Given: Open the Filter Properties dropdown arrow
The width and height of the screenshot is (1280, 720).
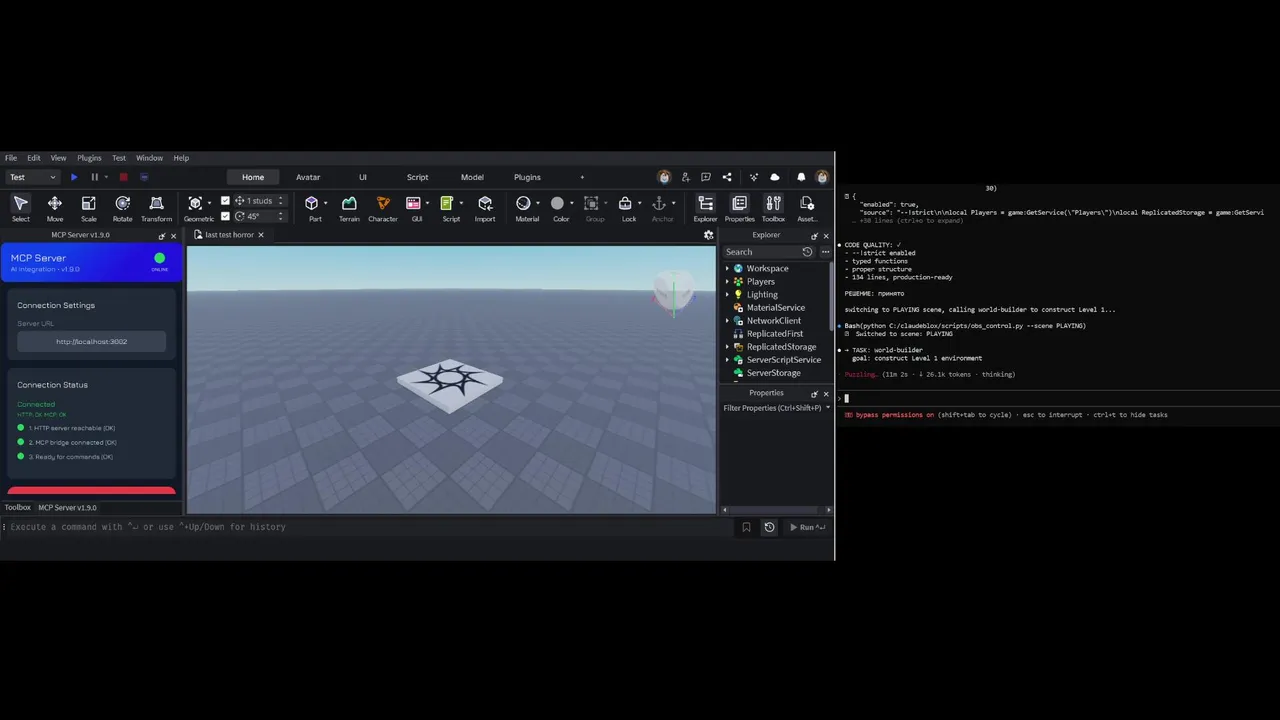Looking at the screenshot, I should (828, 408).
